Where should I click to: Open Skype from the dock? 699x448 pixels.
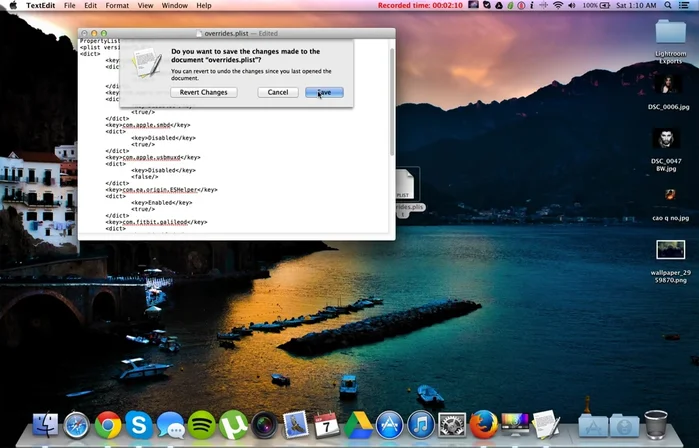[139, 425]
